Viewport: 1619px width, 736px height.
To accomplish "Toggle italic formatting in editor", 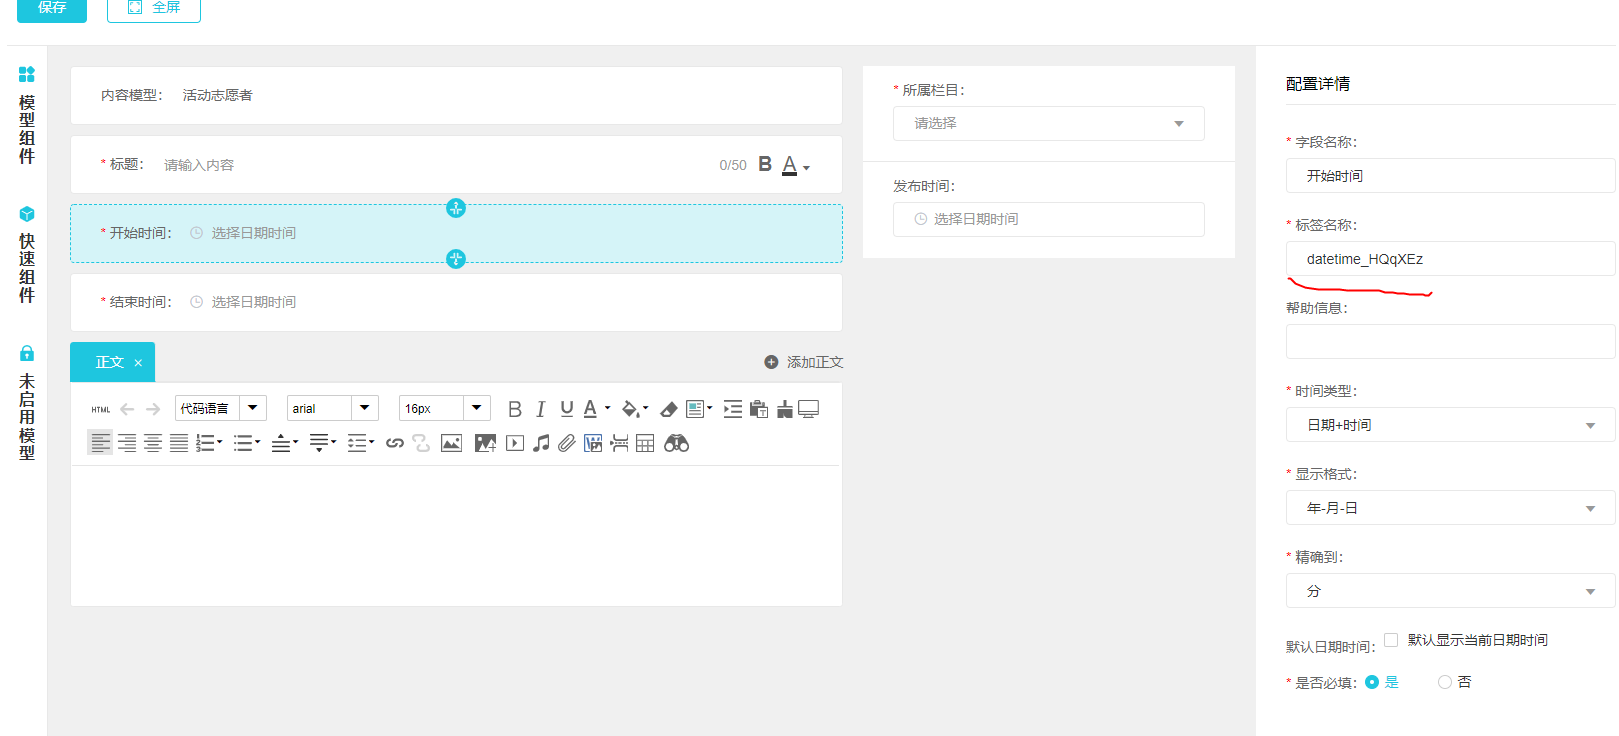I will click(541, 409).
